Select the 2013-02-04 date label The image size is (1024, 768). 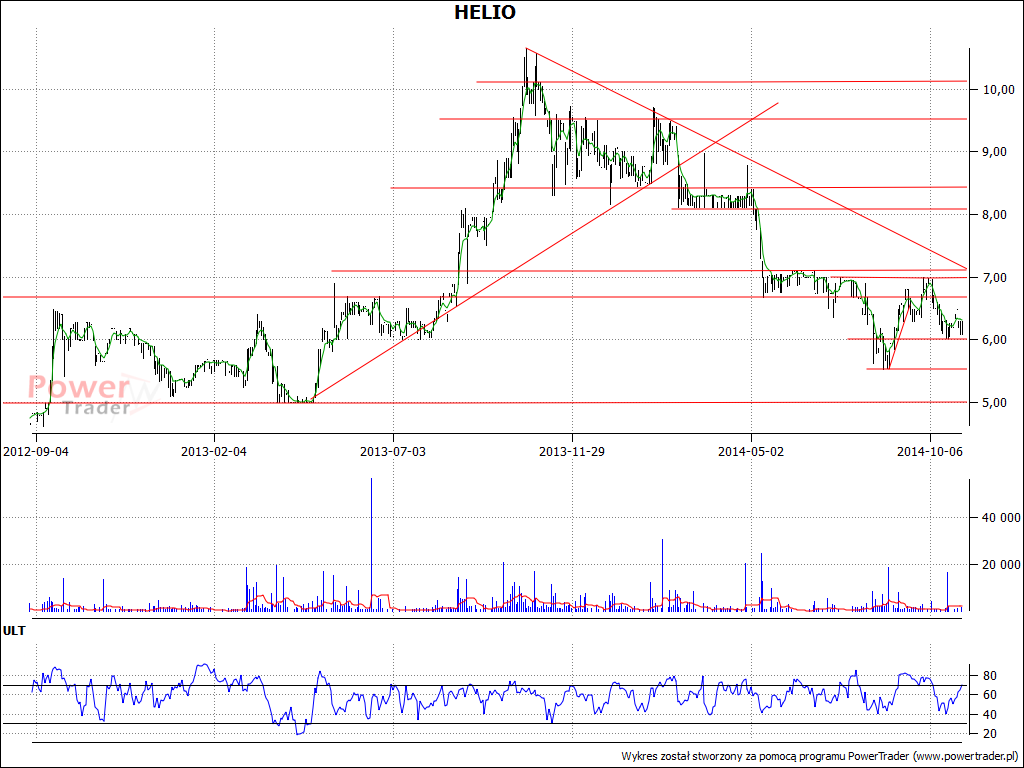(x=214, y=451)
